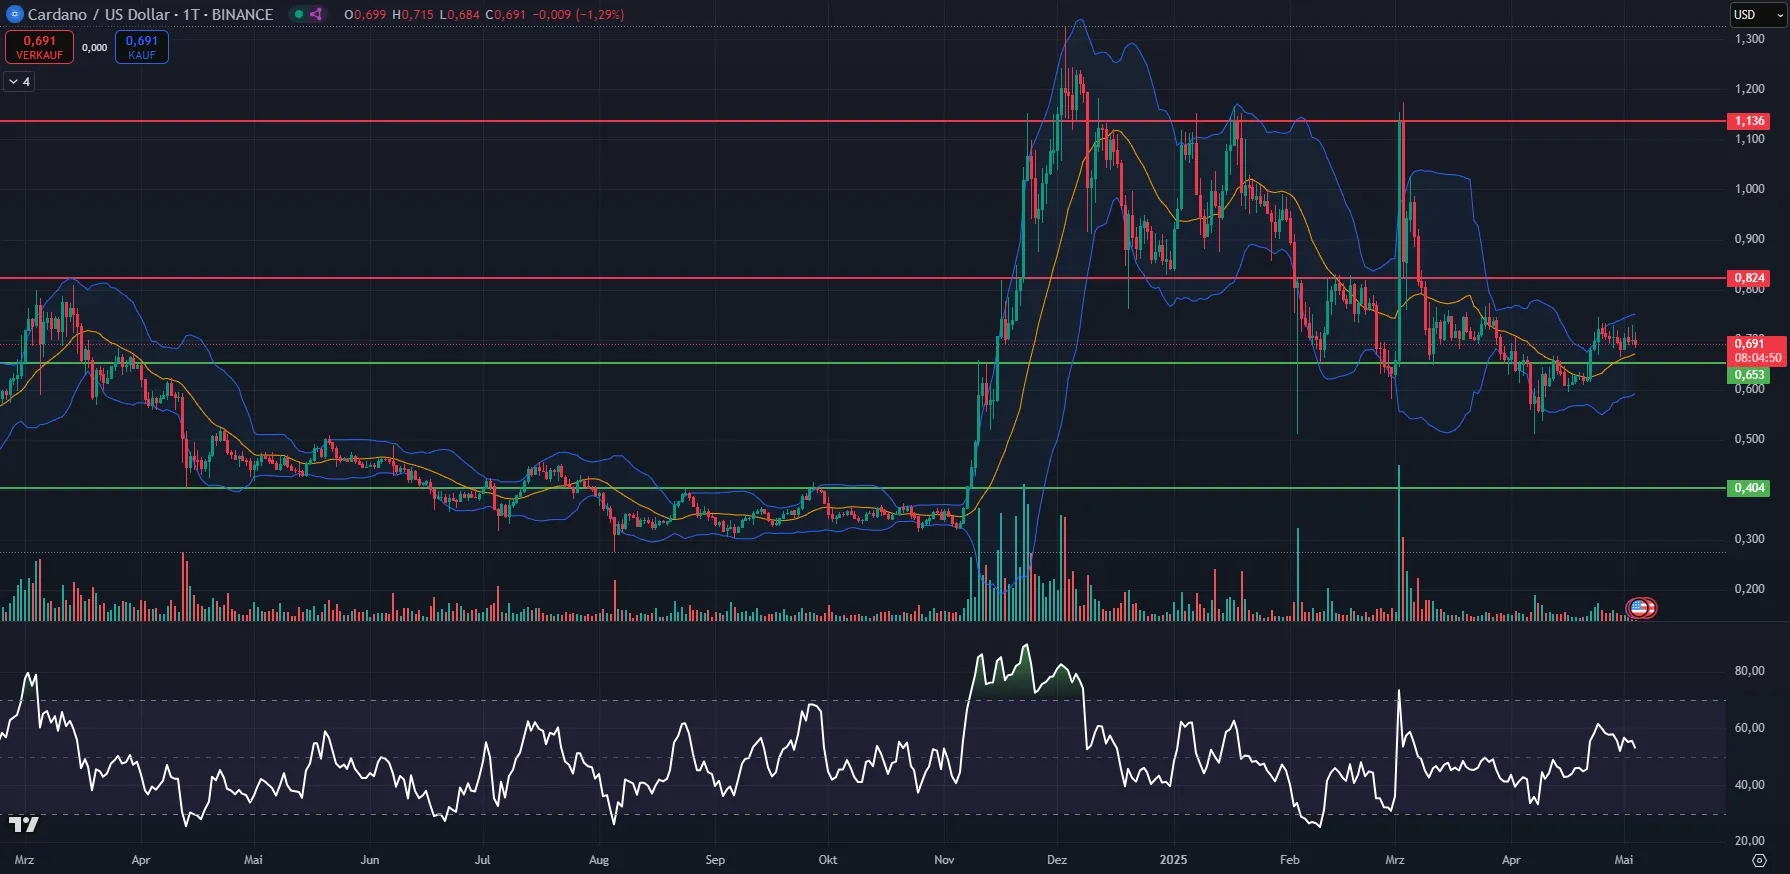Click the Jun label on the time axis
The width and height of the screenshot is (1790, 874).
click(x=370, y=860)
